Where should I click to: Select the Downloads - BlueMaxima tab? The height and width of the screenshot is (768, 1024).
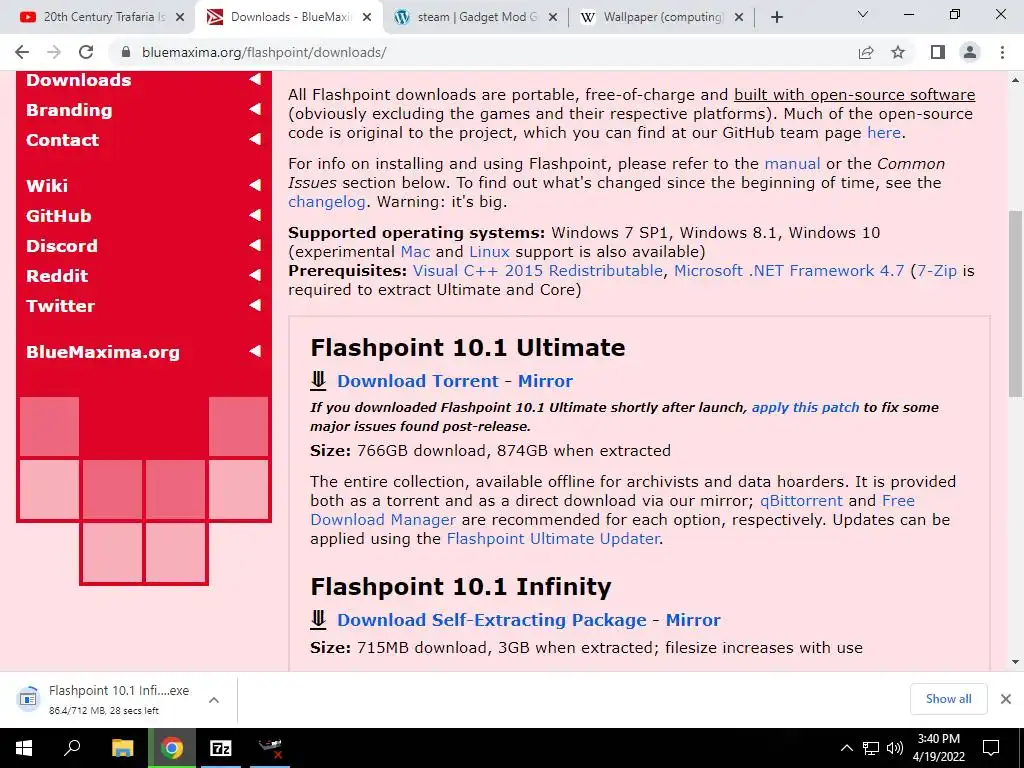287,18
